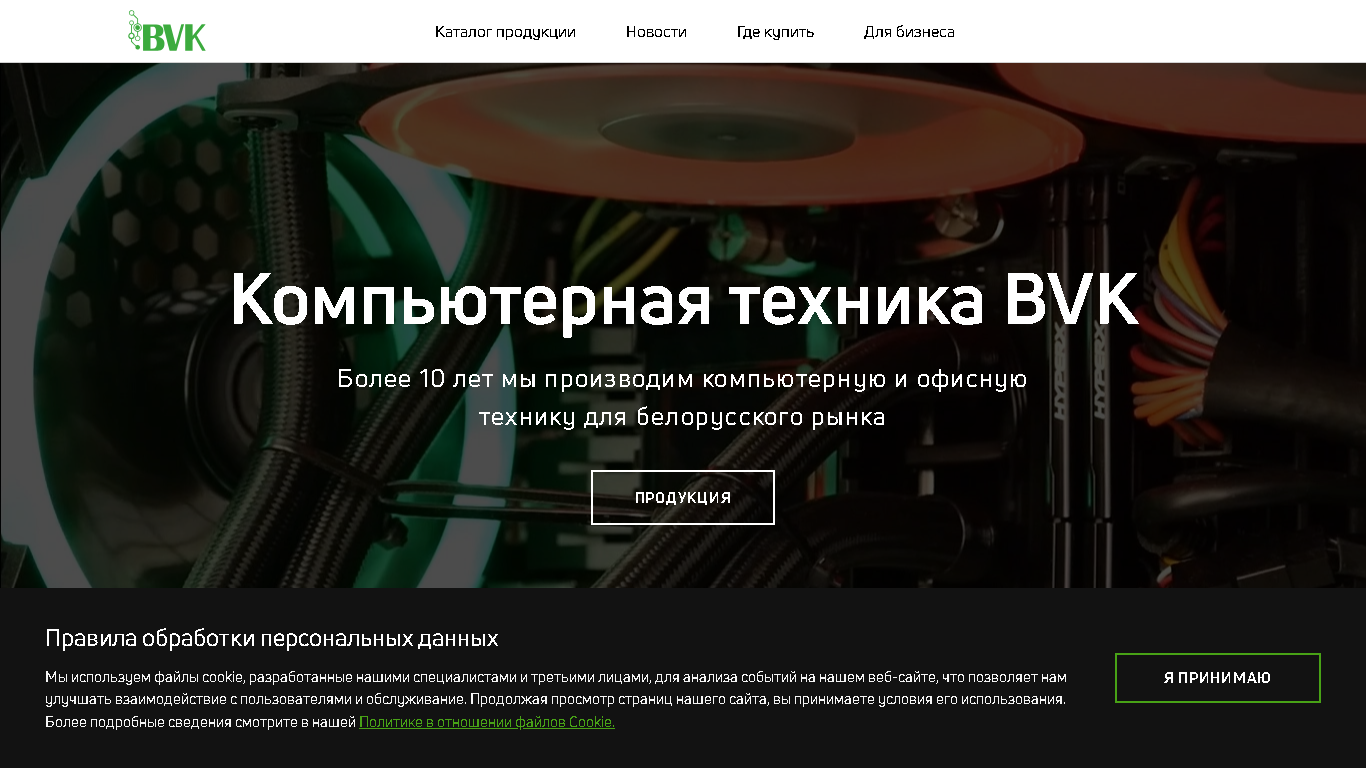Screen dimensions: 1366x768
Task: Open the Каталог продукции menu
Action: point(505,32)
